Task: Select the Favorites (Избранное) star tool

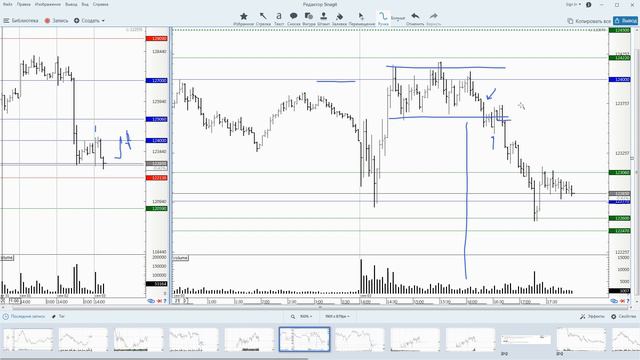Action: tap(244, 18)
